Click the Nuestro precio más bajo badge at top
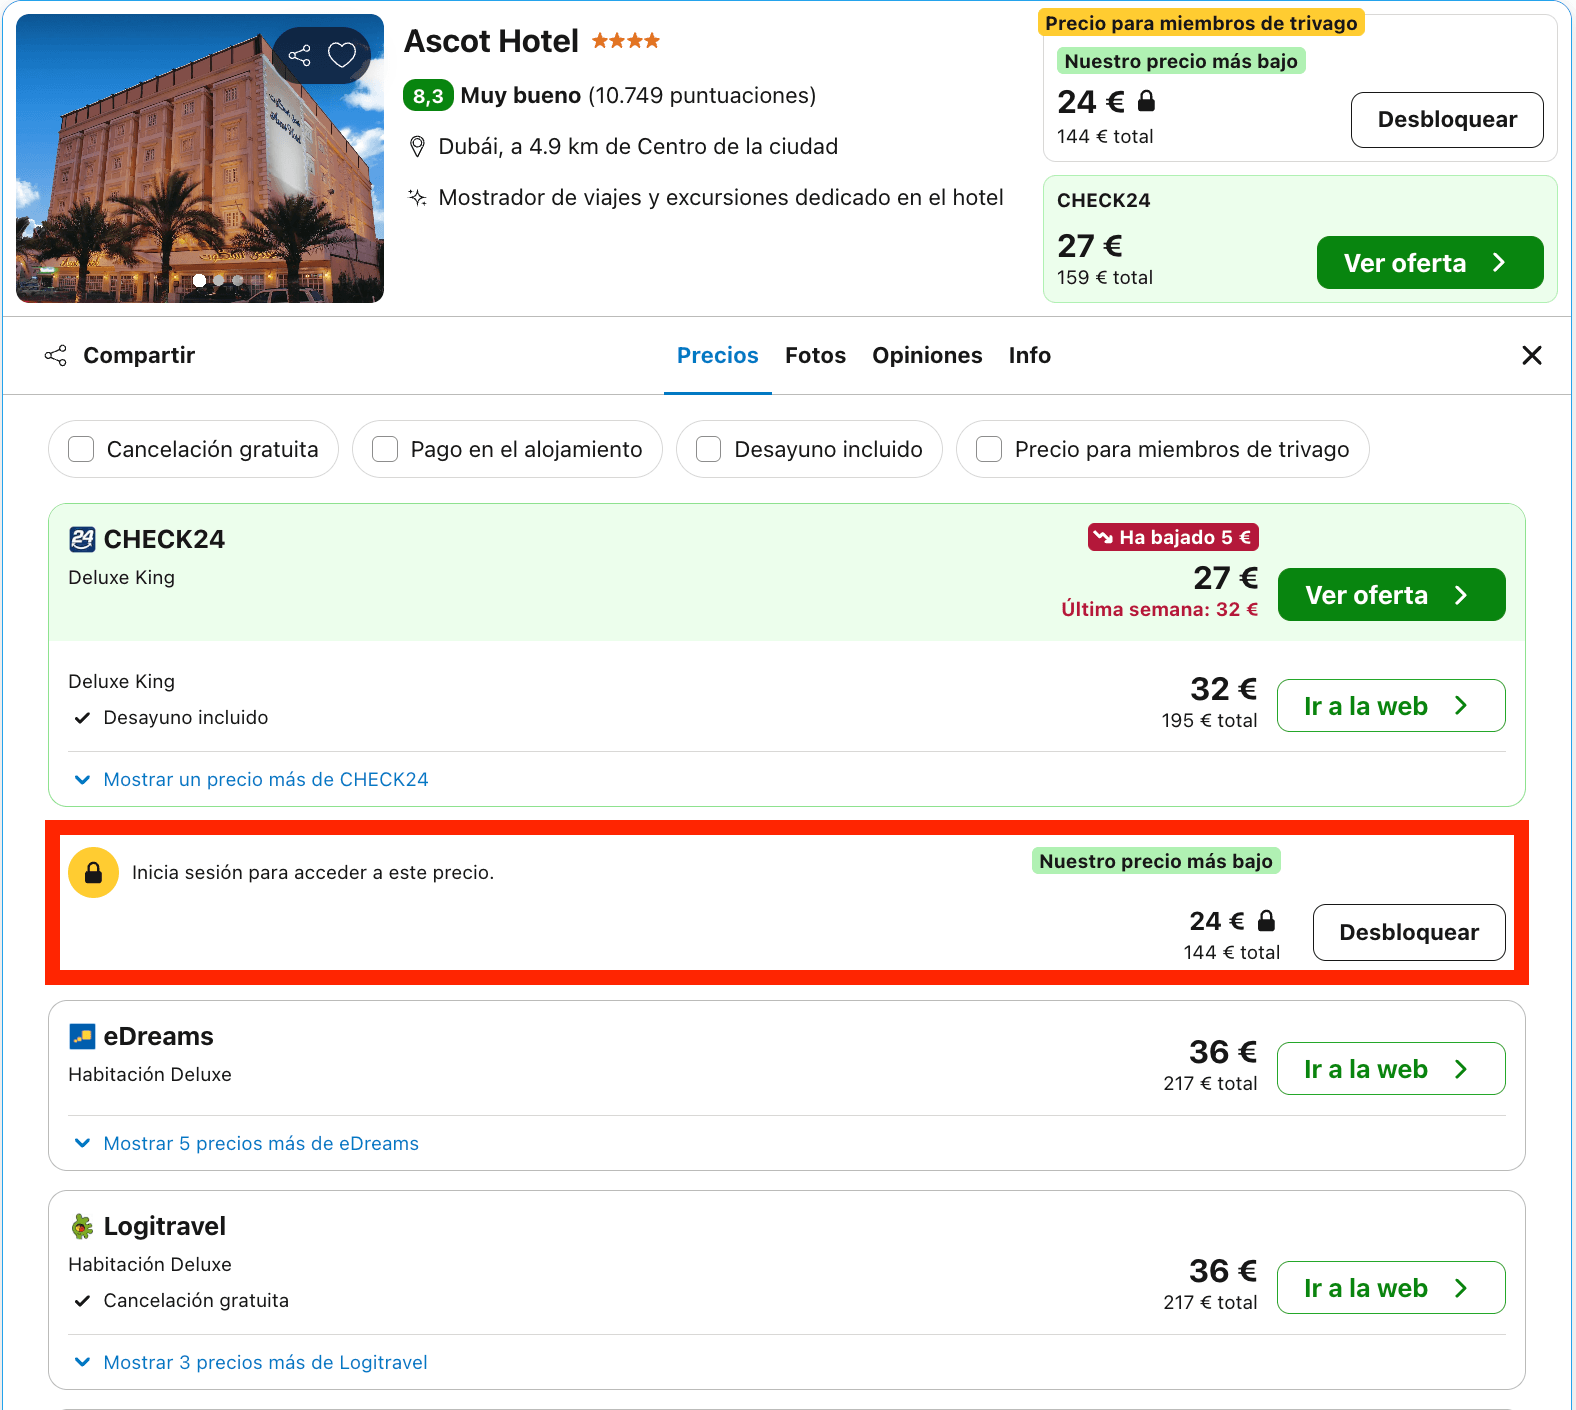The height and width of the screenshot is (1410, 1576). [x=1181, y=61]
